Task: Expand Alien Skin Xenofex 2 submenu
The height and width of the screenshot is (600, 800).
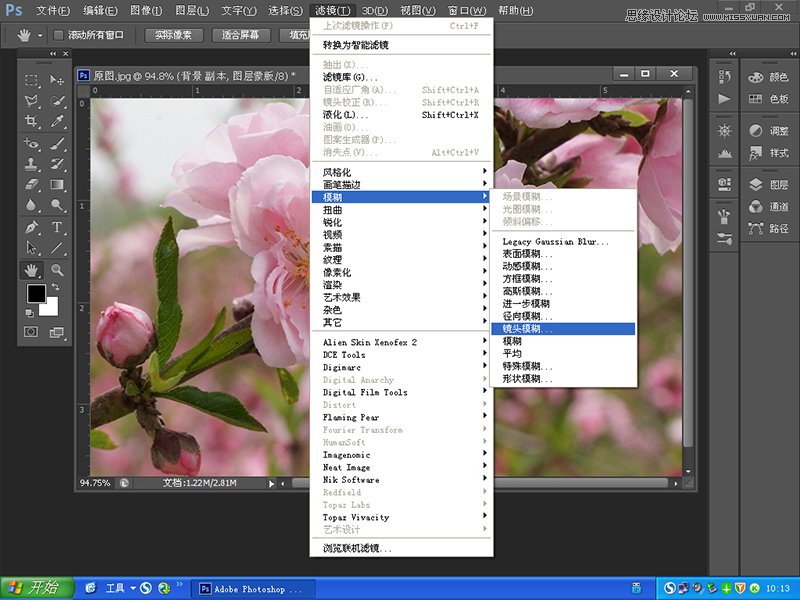Action: click(402, 342)
